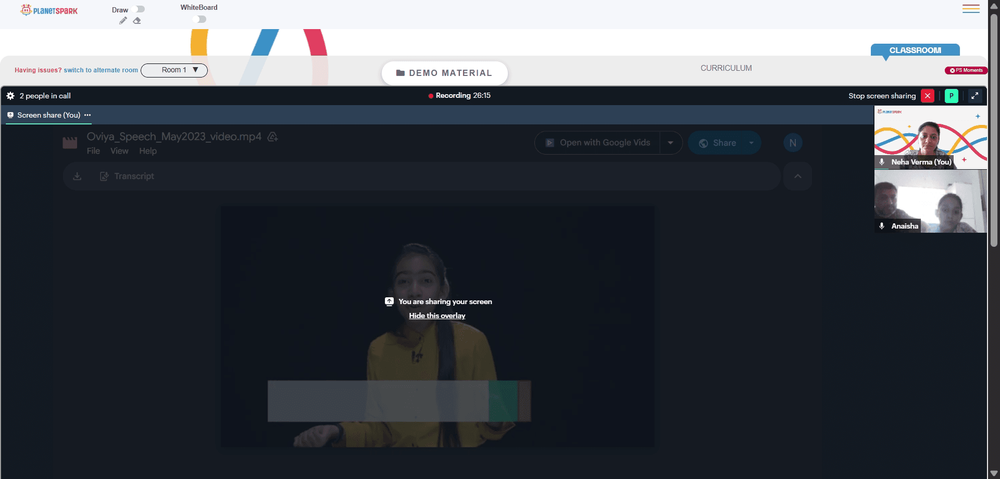Click the Share button
This screenshot has height=479, width=1000.
[x=717, y=143]
